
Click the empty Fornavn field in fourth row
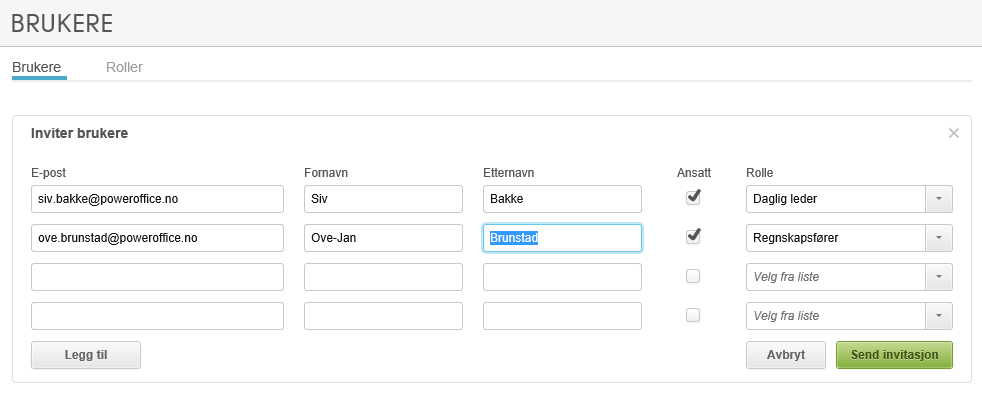(383, 315)
